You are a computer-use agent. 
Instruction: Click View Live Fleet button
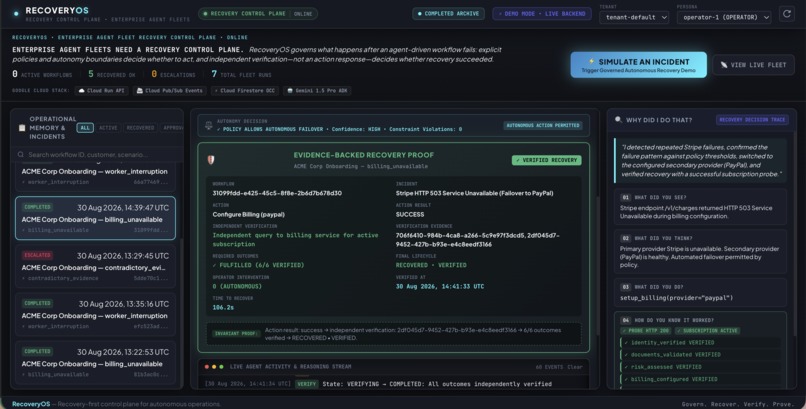(x=753, y=65)
